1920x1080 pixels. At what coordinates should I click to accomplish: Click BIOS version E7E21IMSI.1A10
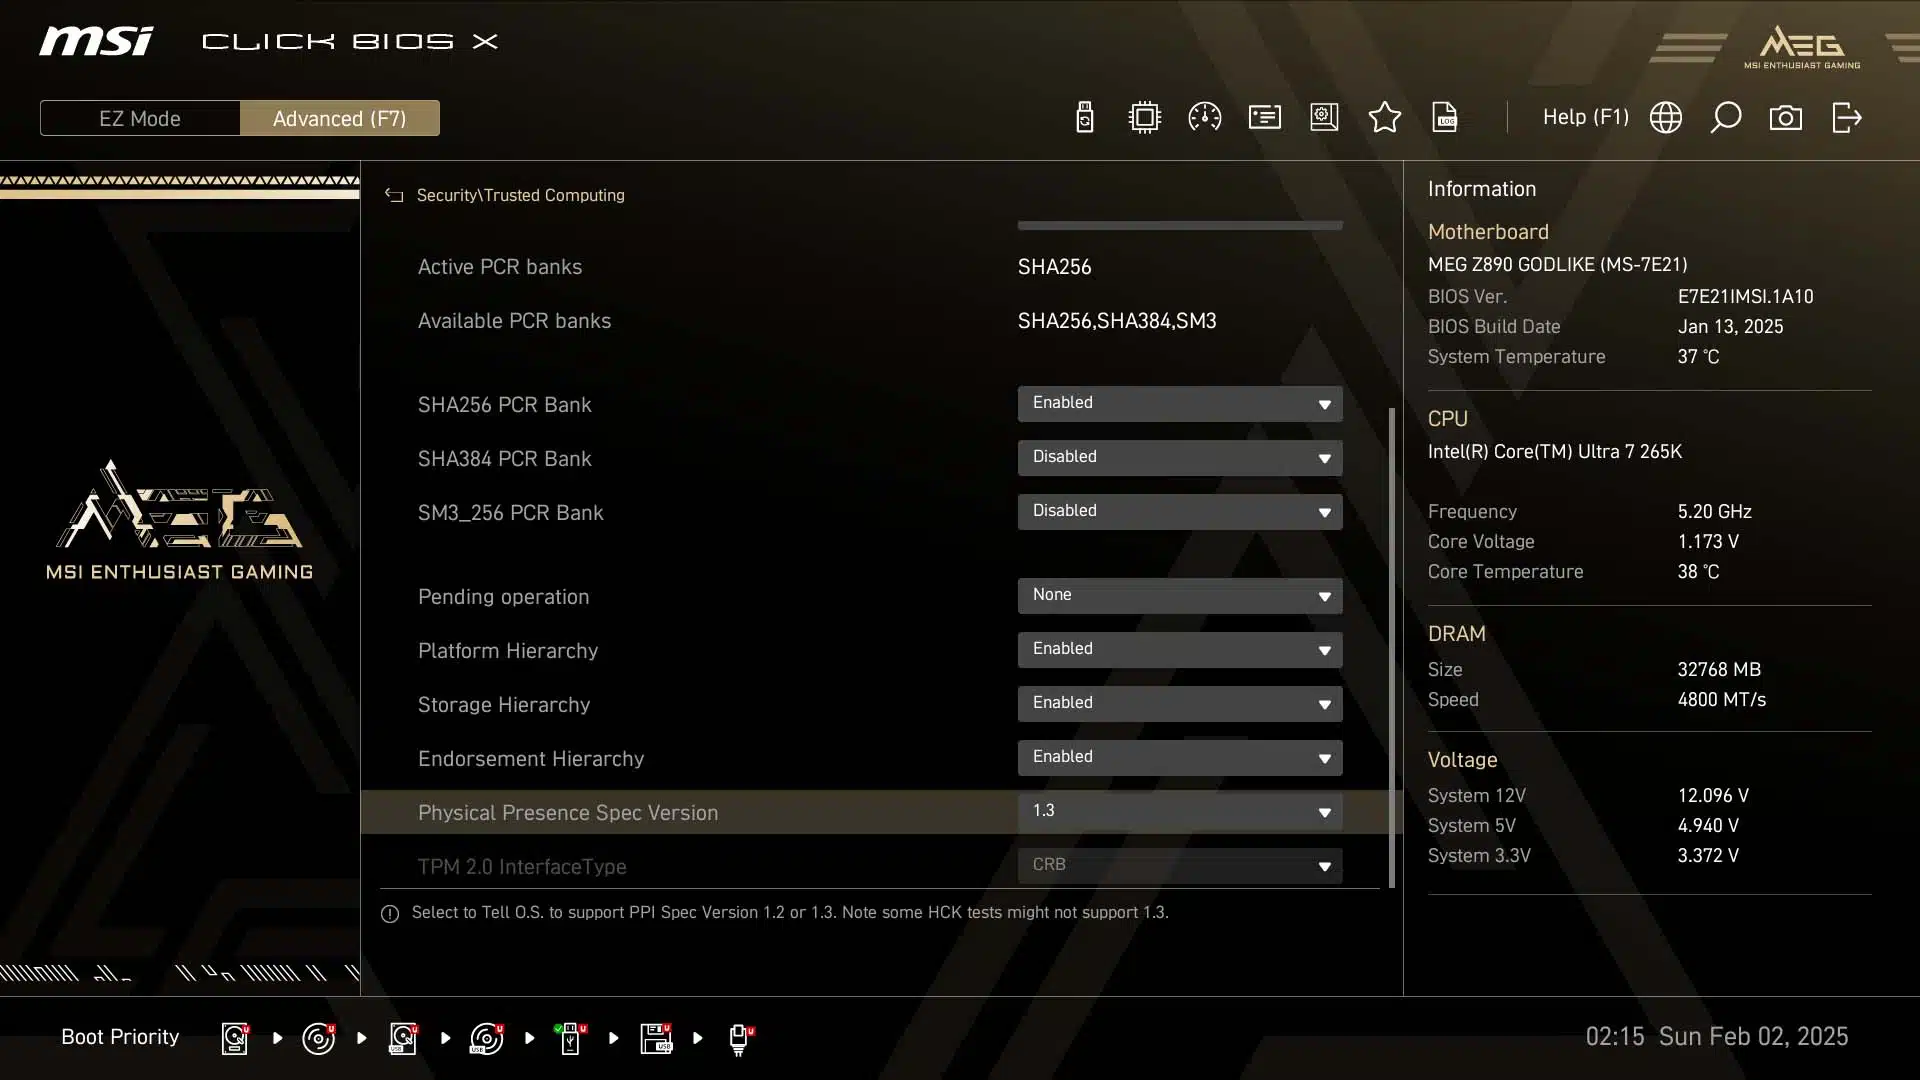click(x=1745, y=297)
